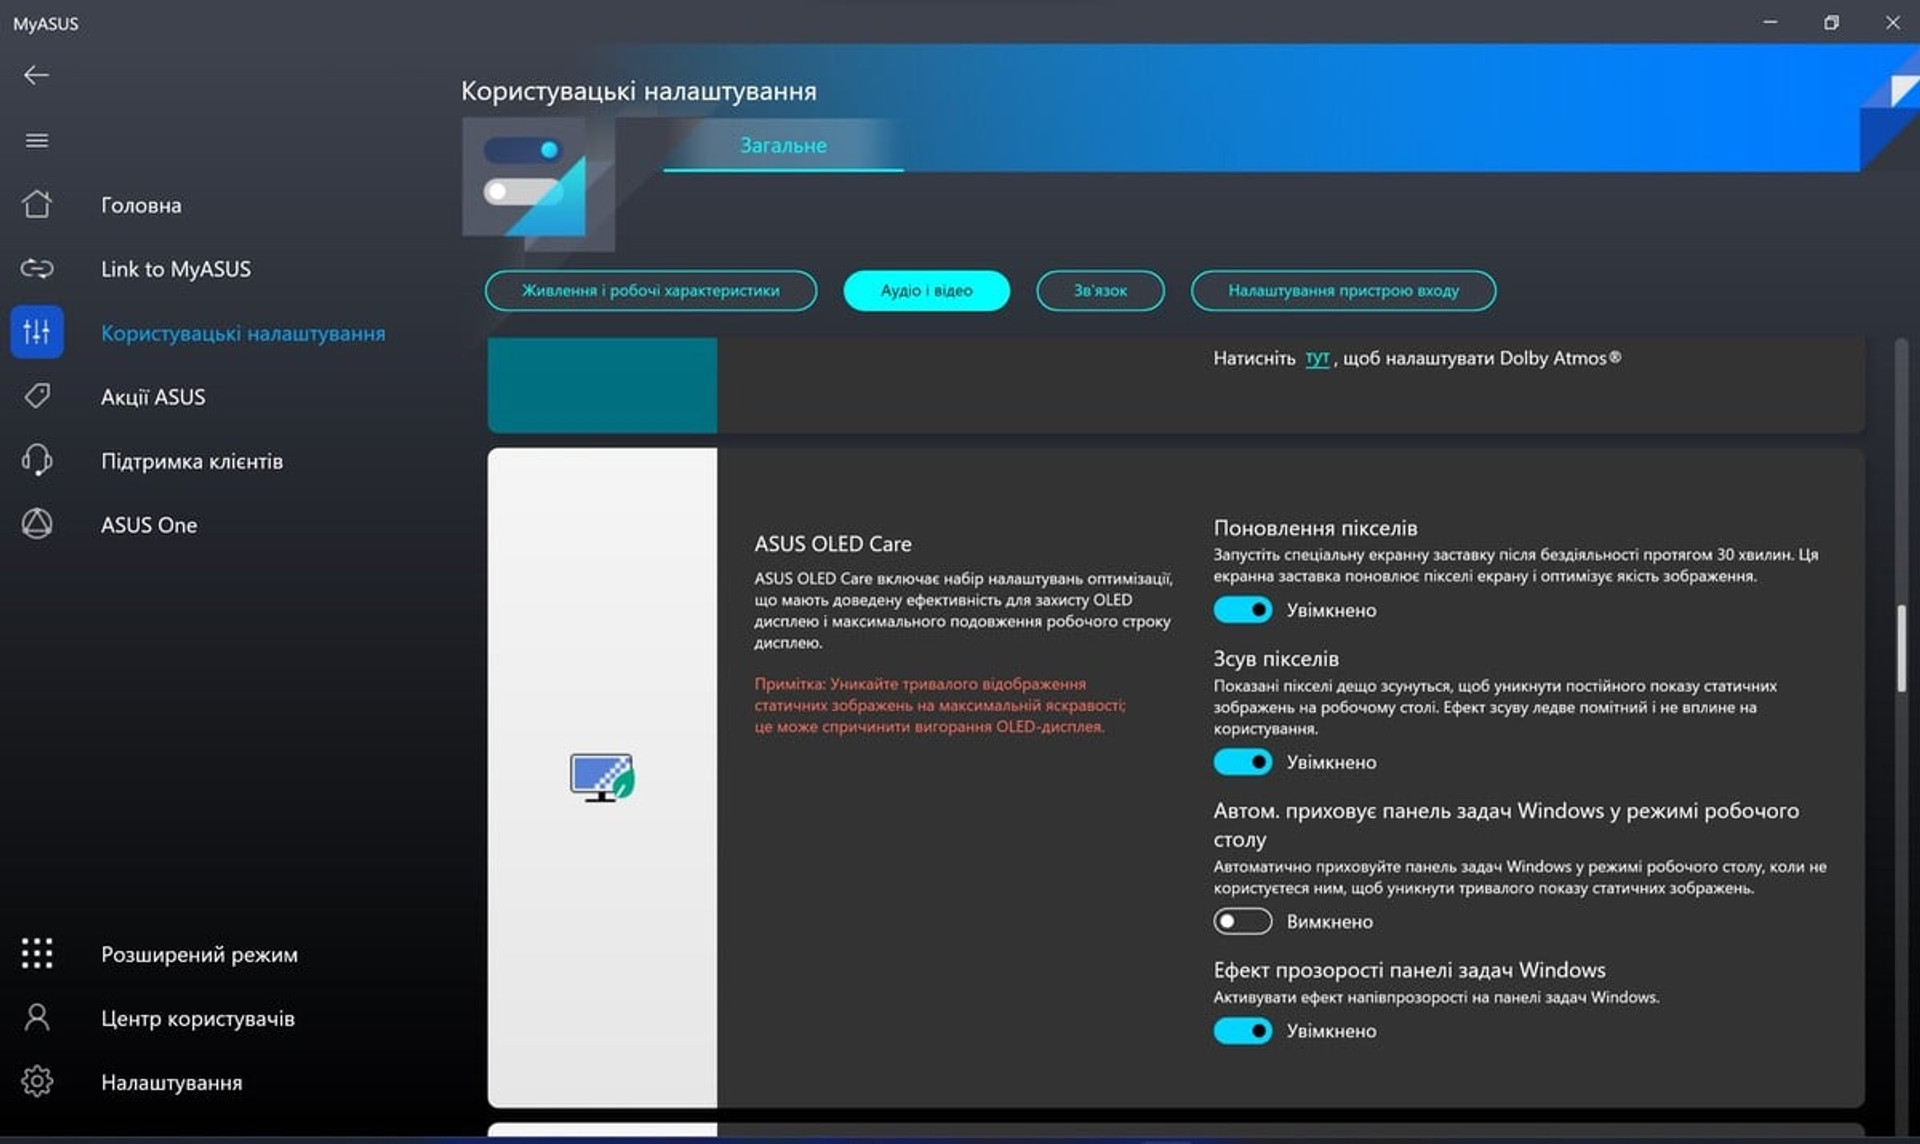Click the Користувацькі налаштування page title
The width and height of the screenshot is (1920, 1144).
point(638,91)
